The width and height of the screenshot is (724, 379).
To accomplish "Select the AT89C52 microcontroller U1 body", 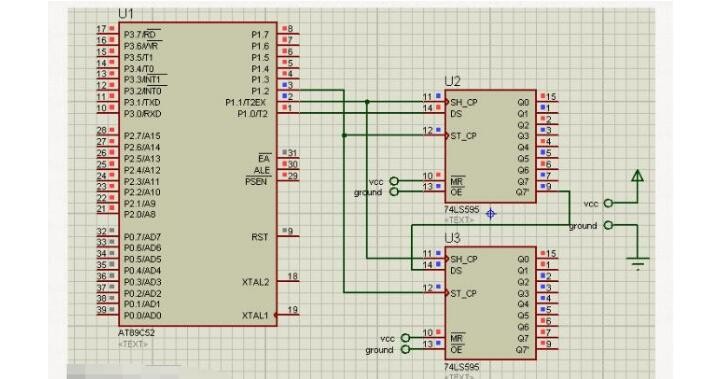I will click(x=198, y=174).
